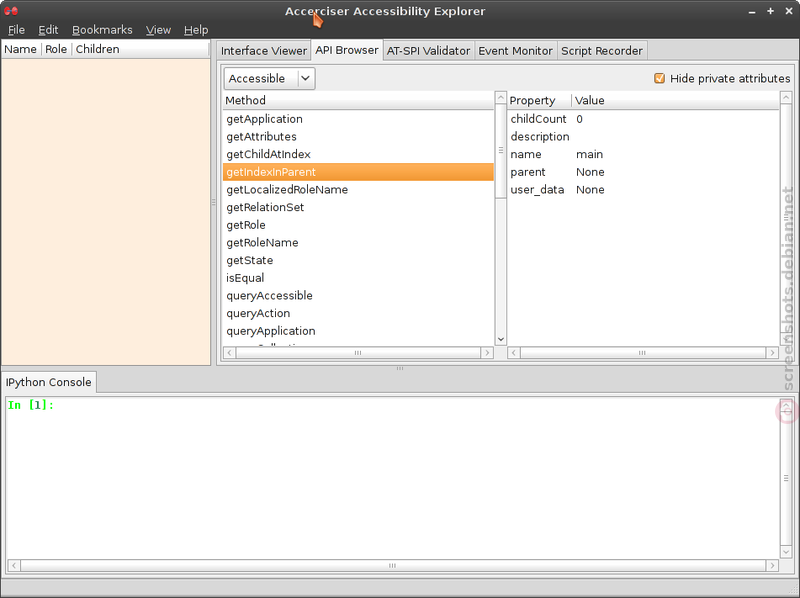
Task: Click the value 'main' of name property
Action: point(589,154)
